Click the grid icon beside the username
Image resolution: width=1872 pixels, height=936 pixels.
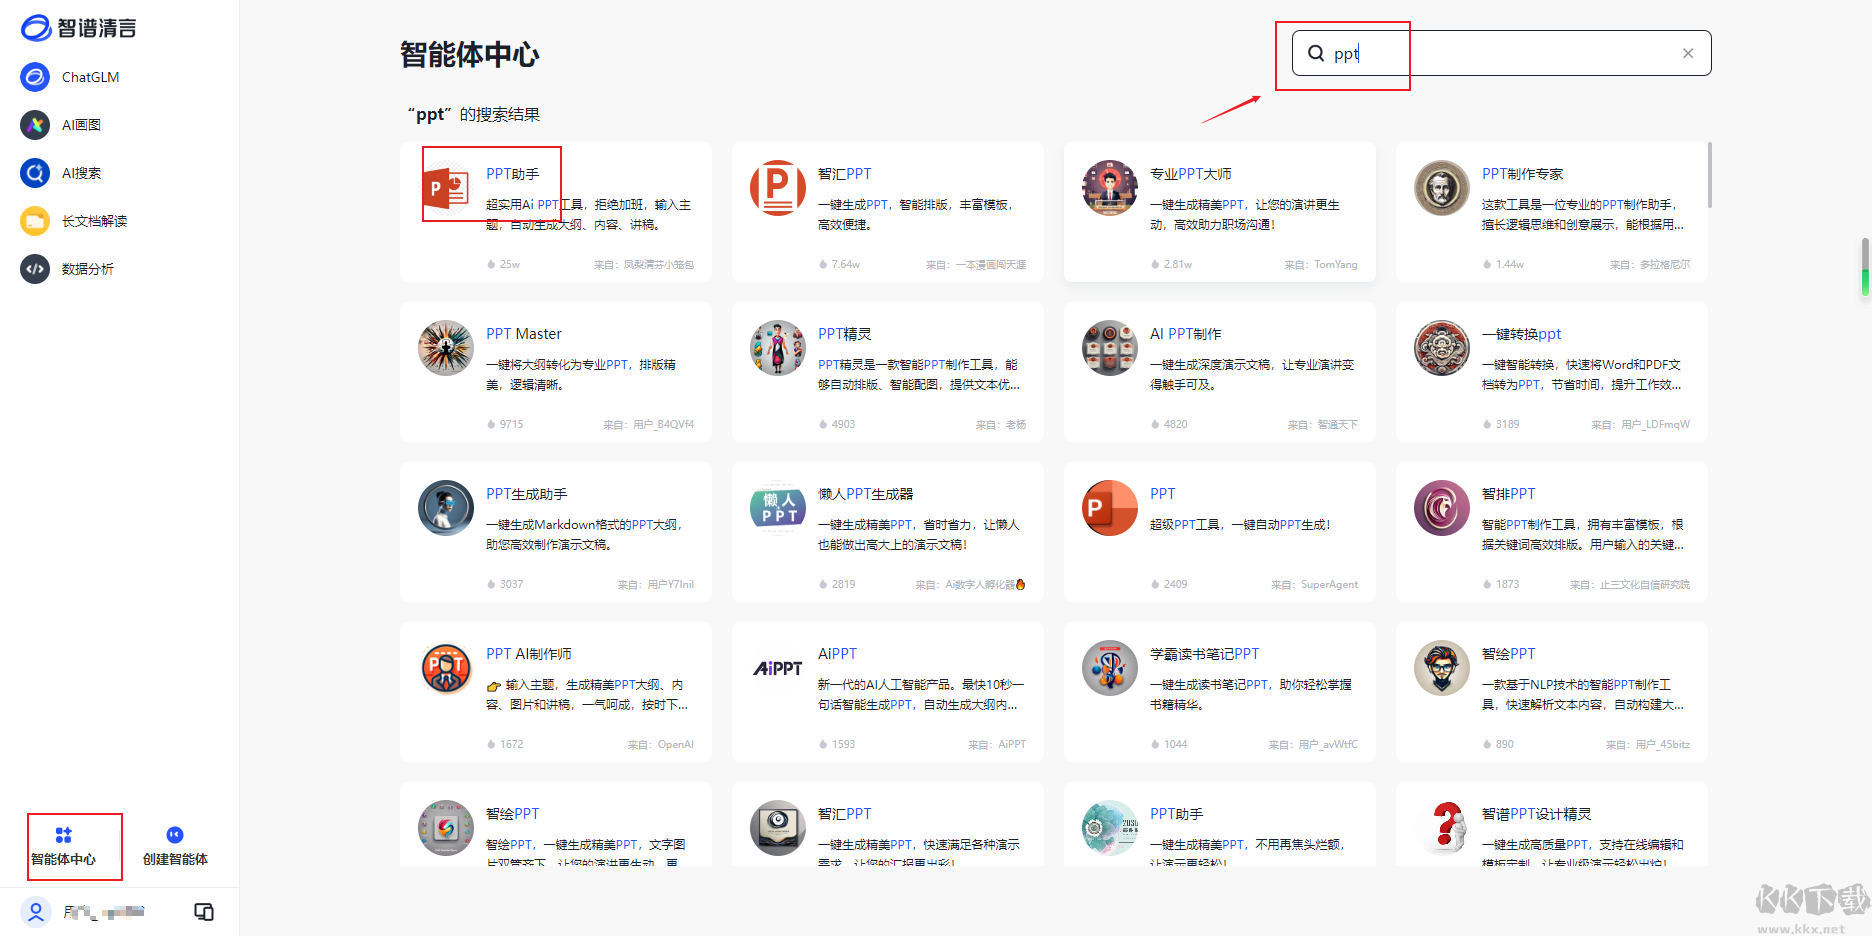(x=204, y=911)
